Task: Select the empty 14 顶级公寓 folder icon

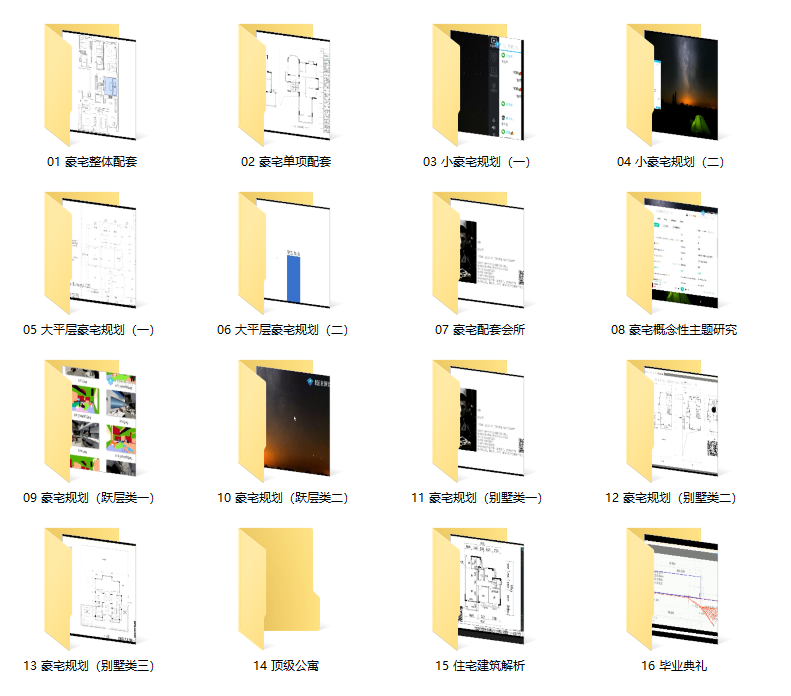Action: [x=279, y=589]
